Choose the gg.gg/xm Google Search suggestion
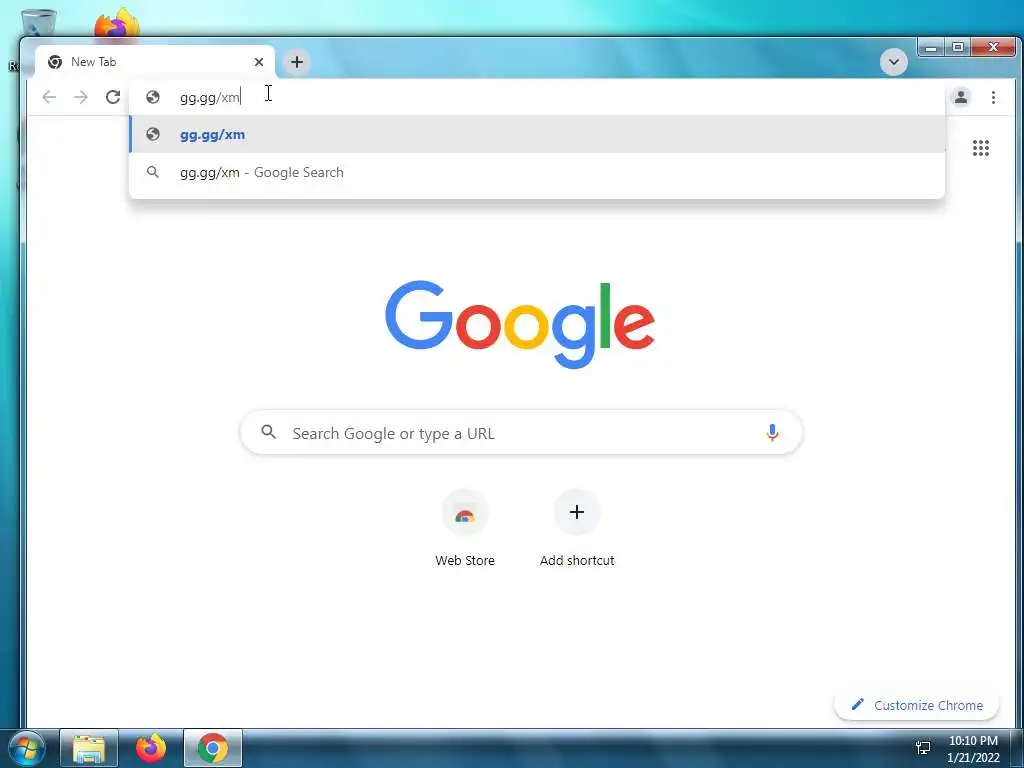 (x=537, y=172)
